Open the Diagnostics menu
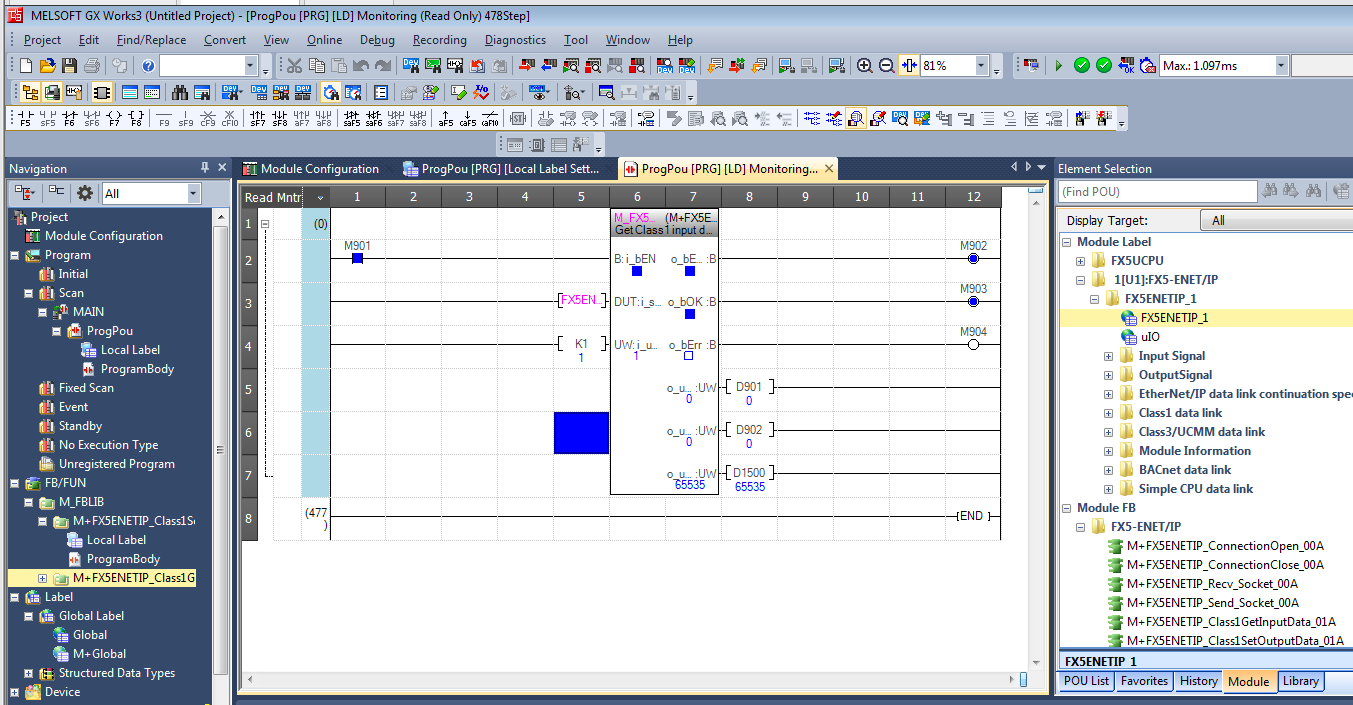Viewport: 1353px width, 705px height. (515, 40)
